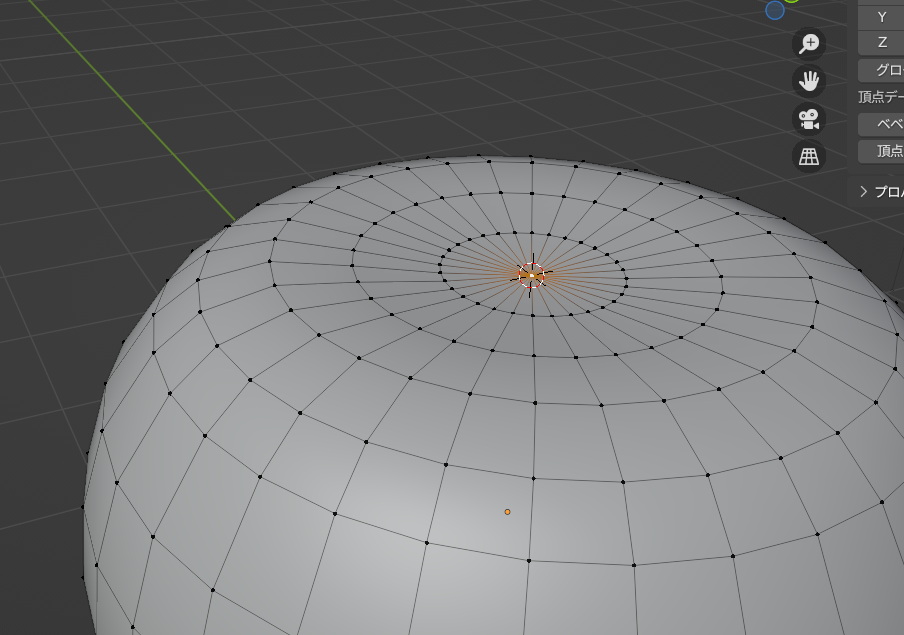Toggle camera view with the camera icon
The height and width of the screenshot is (635, 904).
(x=809, y=119)
